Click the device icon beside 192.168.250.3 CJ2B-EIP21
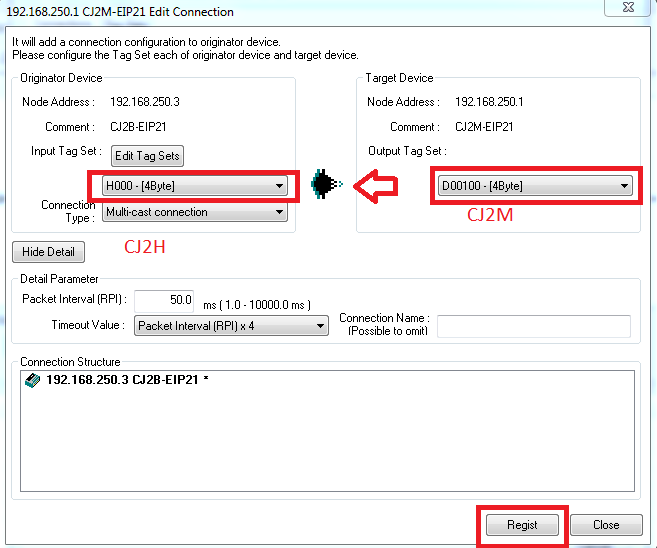657x548 pixels. pyautogui.click(x=32, y=380)
